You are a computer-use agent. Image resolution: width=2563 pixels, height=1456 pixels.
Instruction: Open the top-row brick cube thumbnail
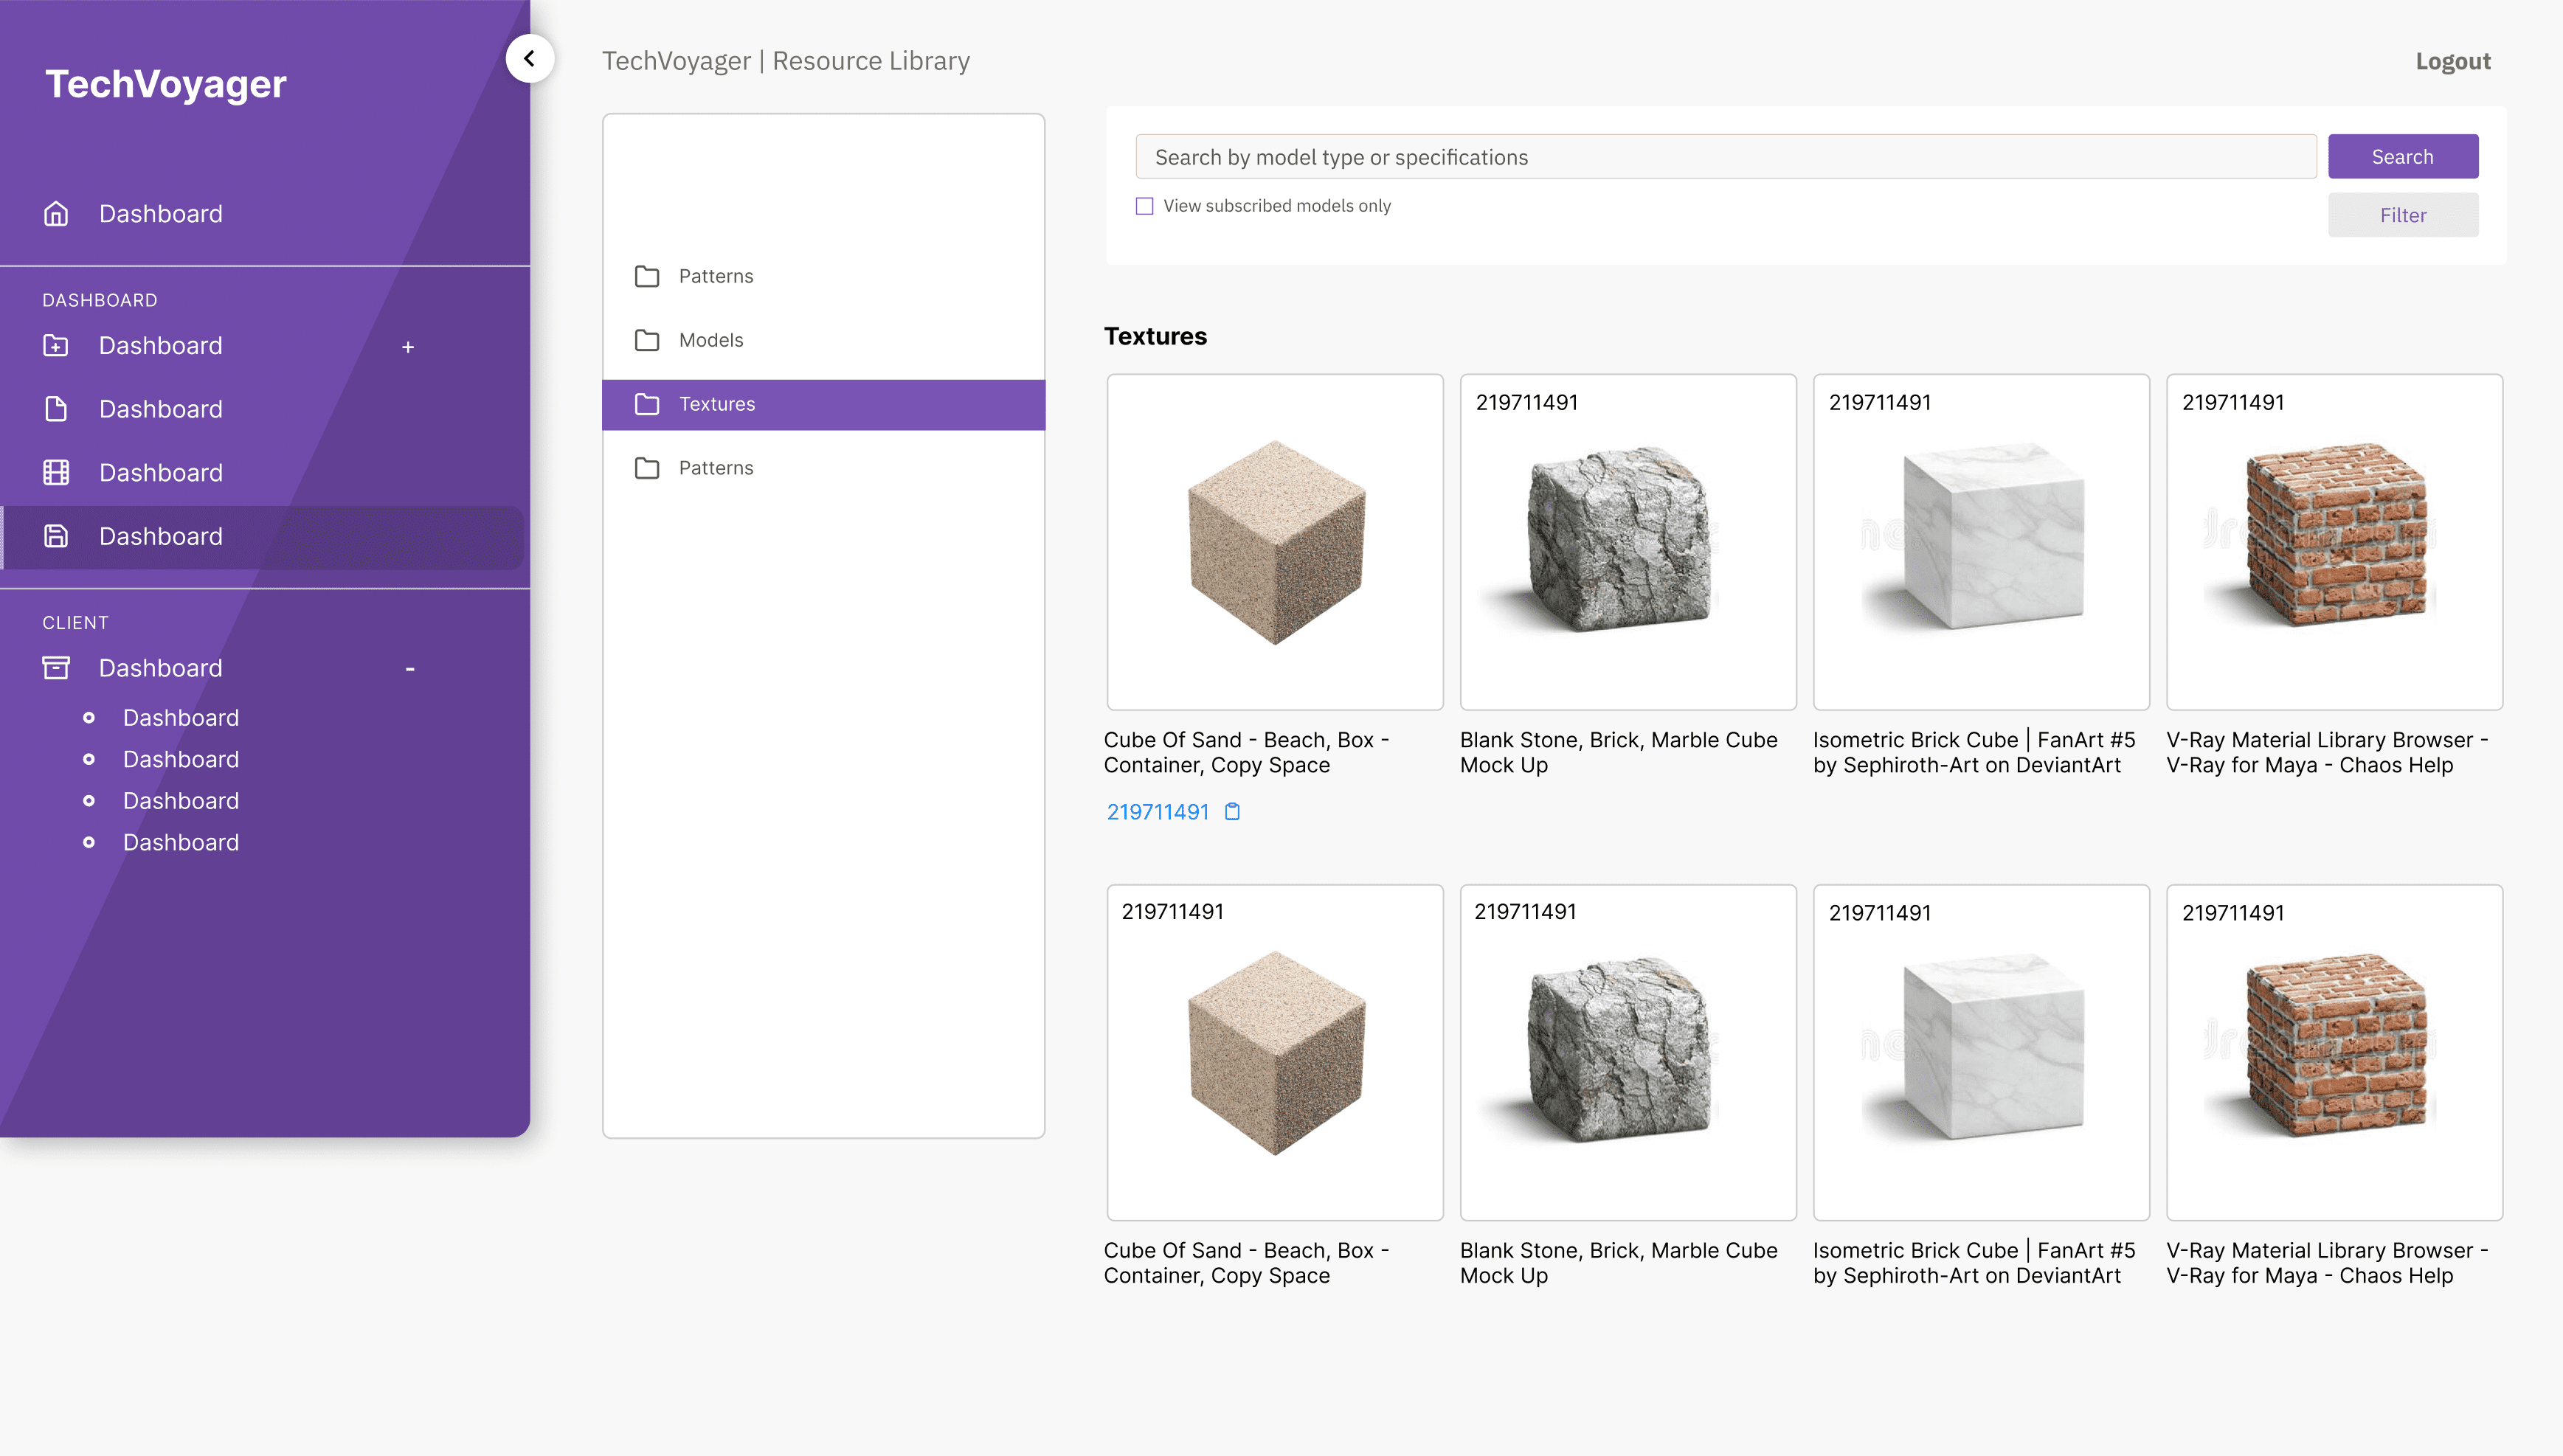pos(2334,541)
